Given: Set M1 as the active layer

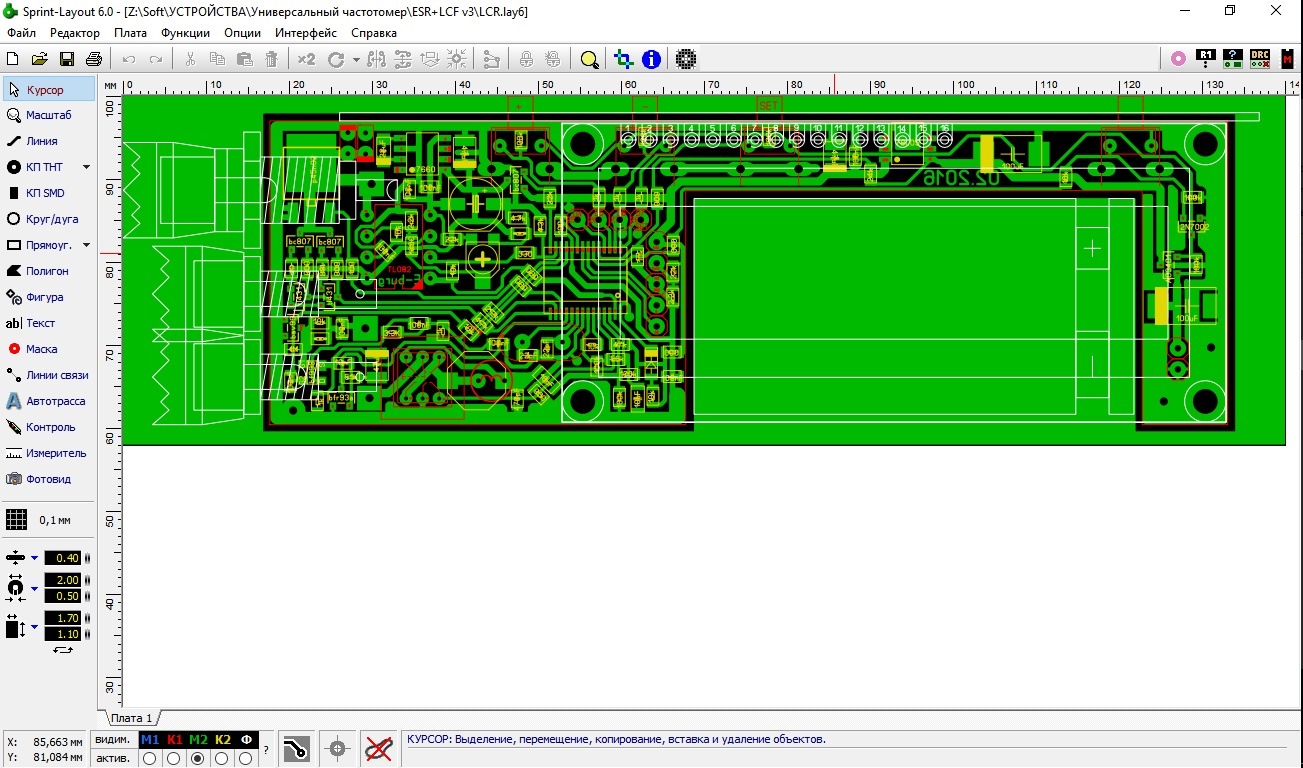Looking at the screenshot, I should 150,759.
